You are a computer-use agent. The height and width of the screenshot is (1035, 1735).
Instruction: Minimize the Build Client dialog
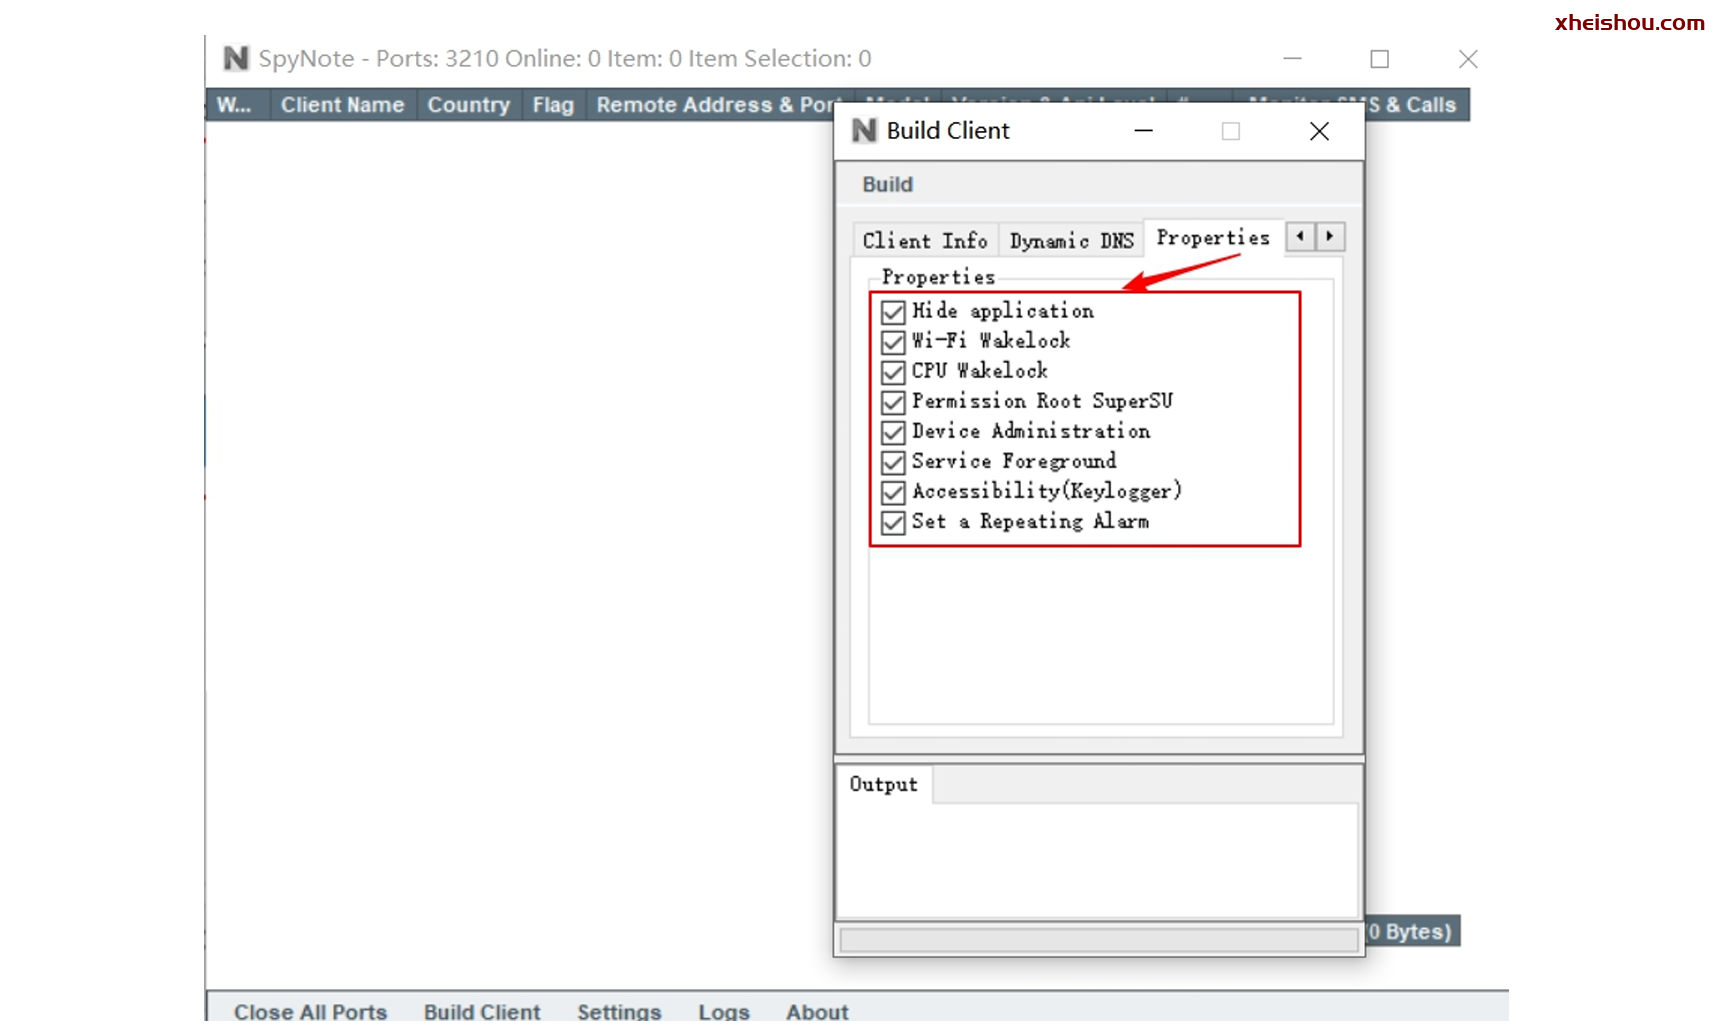click(x=1144, y=131)
